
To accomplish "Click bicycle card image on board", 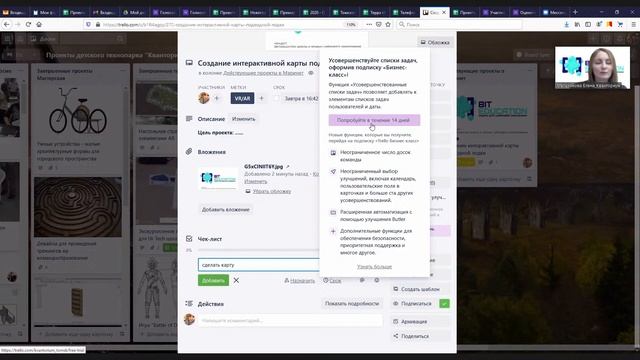I will point(78,111).
